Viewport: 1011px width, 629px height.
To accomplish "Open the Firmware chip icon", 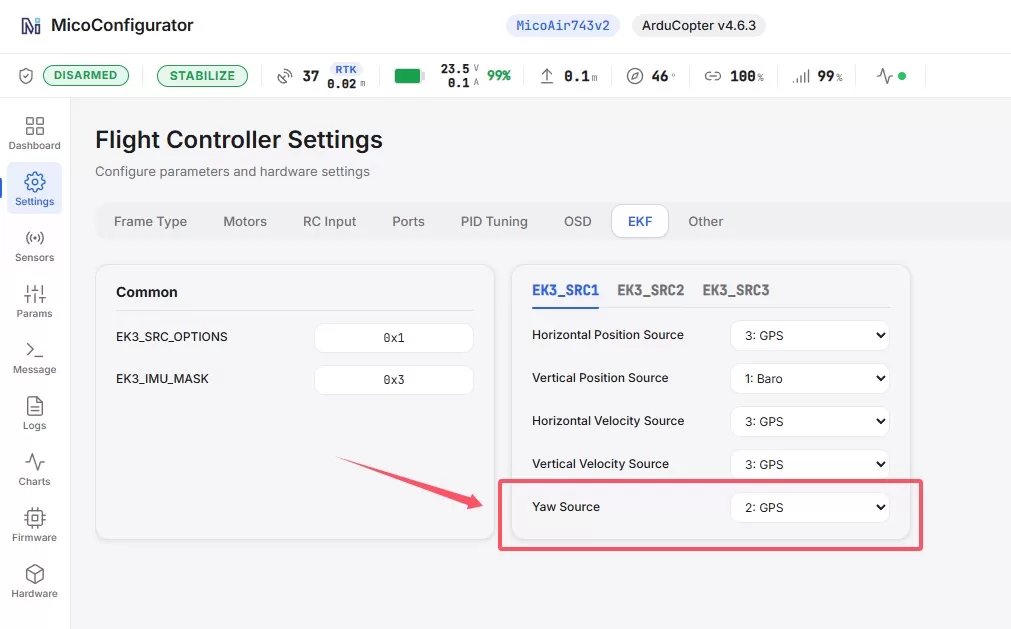I will 34,518.
